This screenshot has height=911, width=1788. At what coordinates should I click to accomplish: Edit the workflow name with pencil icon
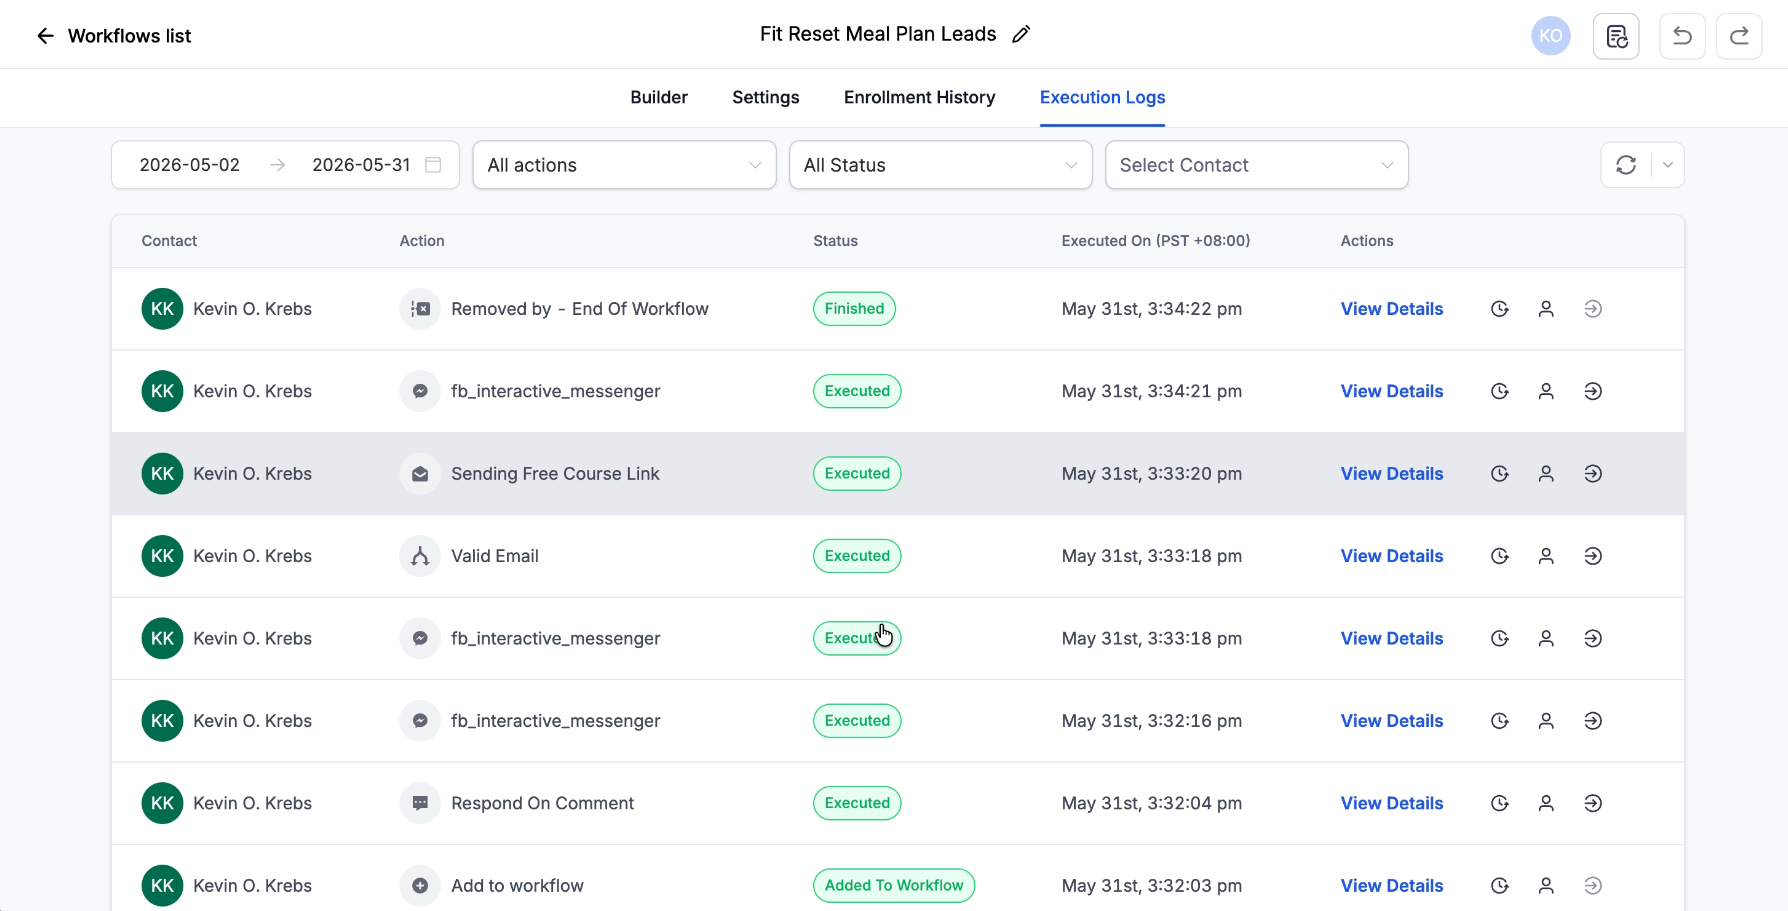click(1021, 34)
